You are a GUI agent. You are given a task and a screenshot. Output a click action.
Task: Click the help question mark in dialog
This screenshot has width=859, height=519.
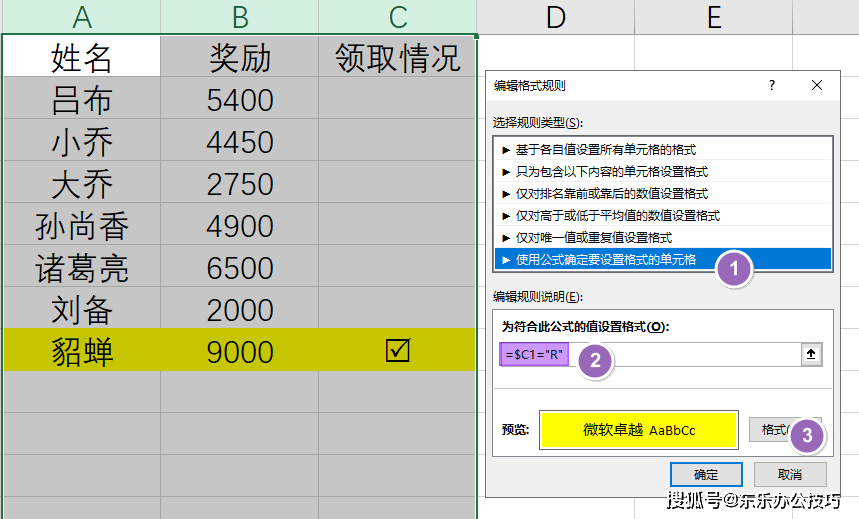[x=771, y=86]
